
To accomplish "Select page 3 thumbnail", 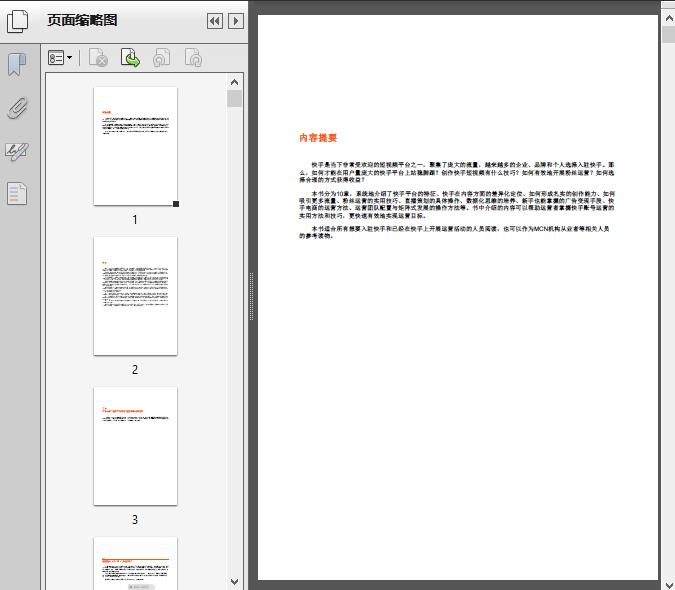I will (x=135, y=446).
